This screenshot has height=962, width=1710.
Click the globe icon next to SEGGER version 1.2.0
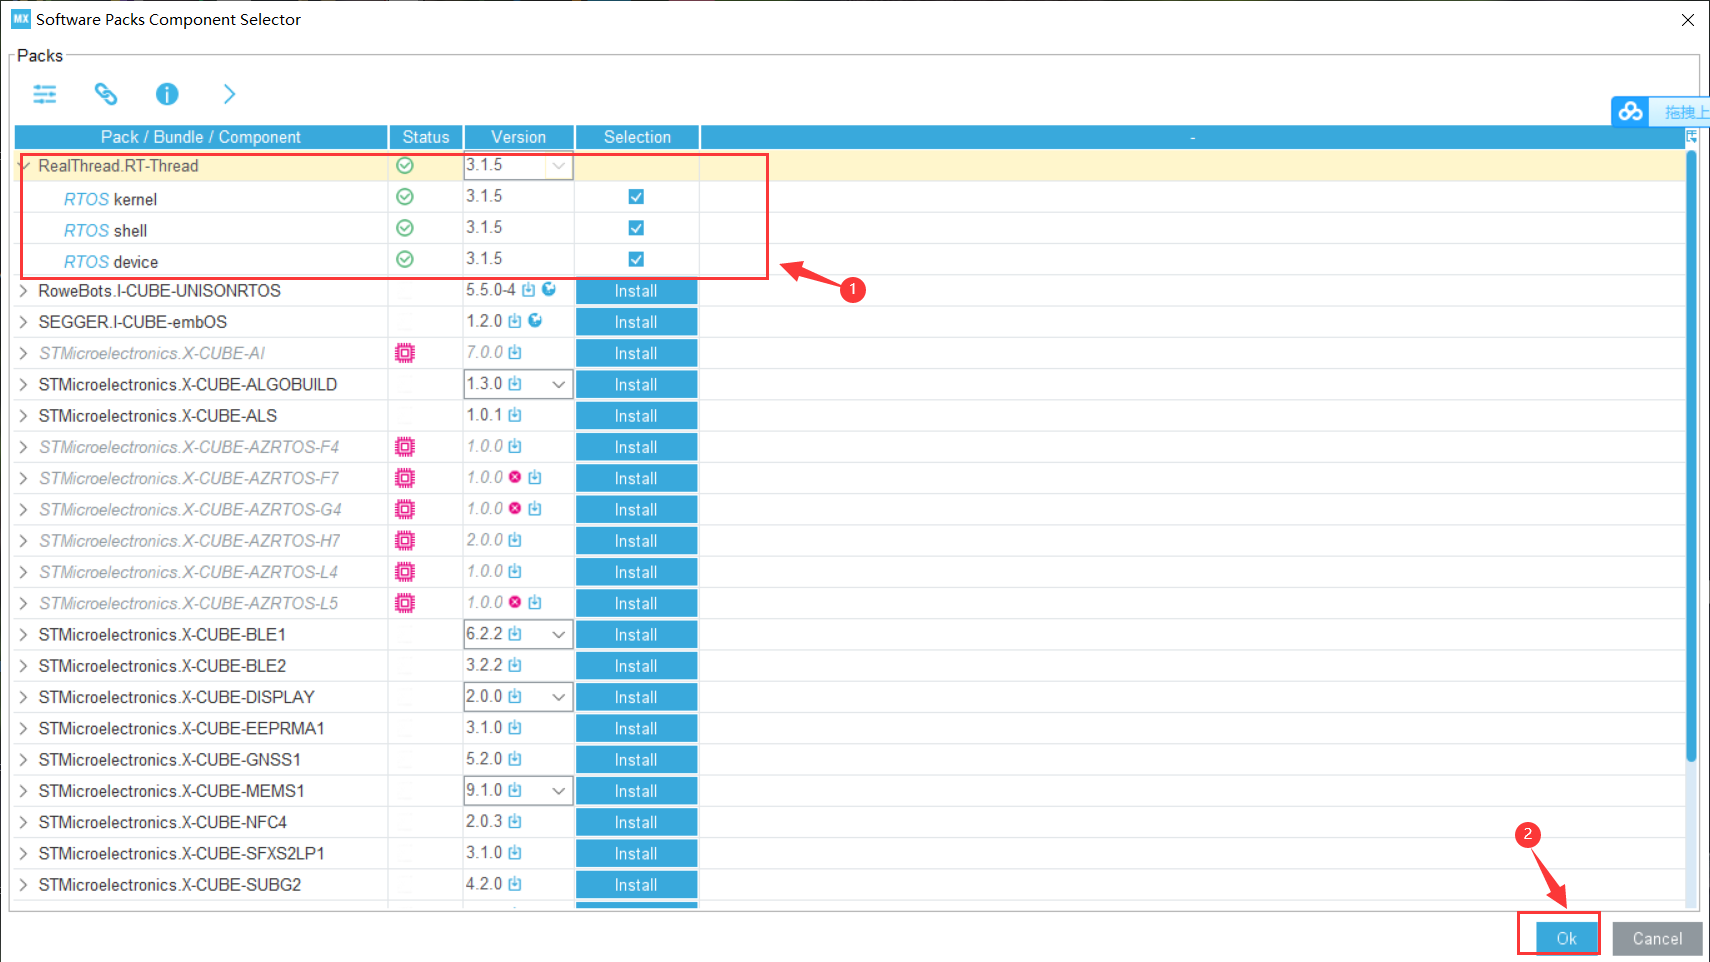pos(535,320)
